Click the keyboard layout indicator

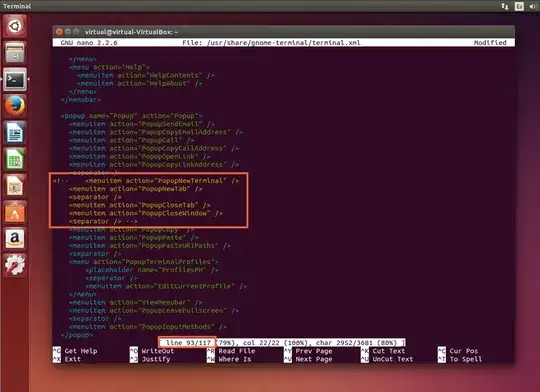pos(519,6)
